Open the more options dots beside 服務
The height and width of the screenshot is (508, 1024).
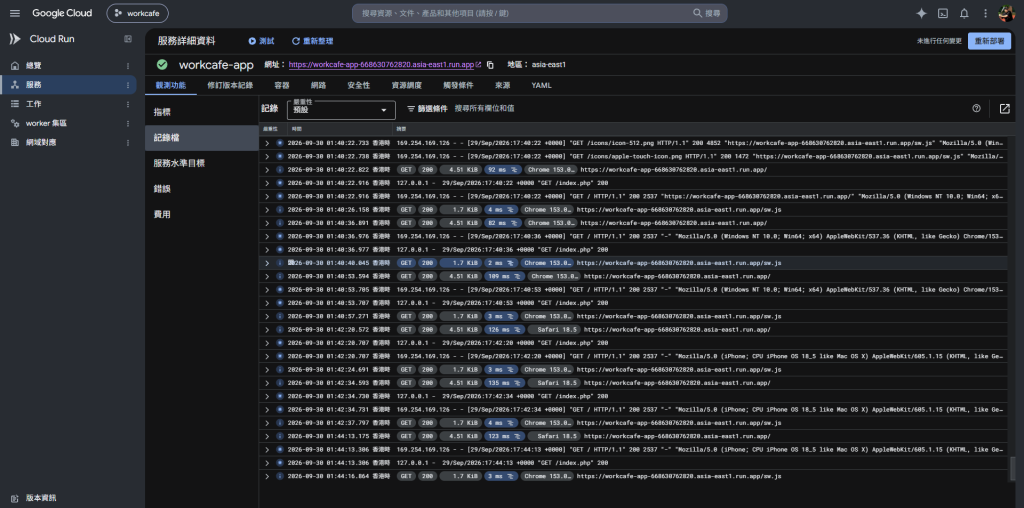[127, 85]
